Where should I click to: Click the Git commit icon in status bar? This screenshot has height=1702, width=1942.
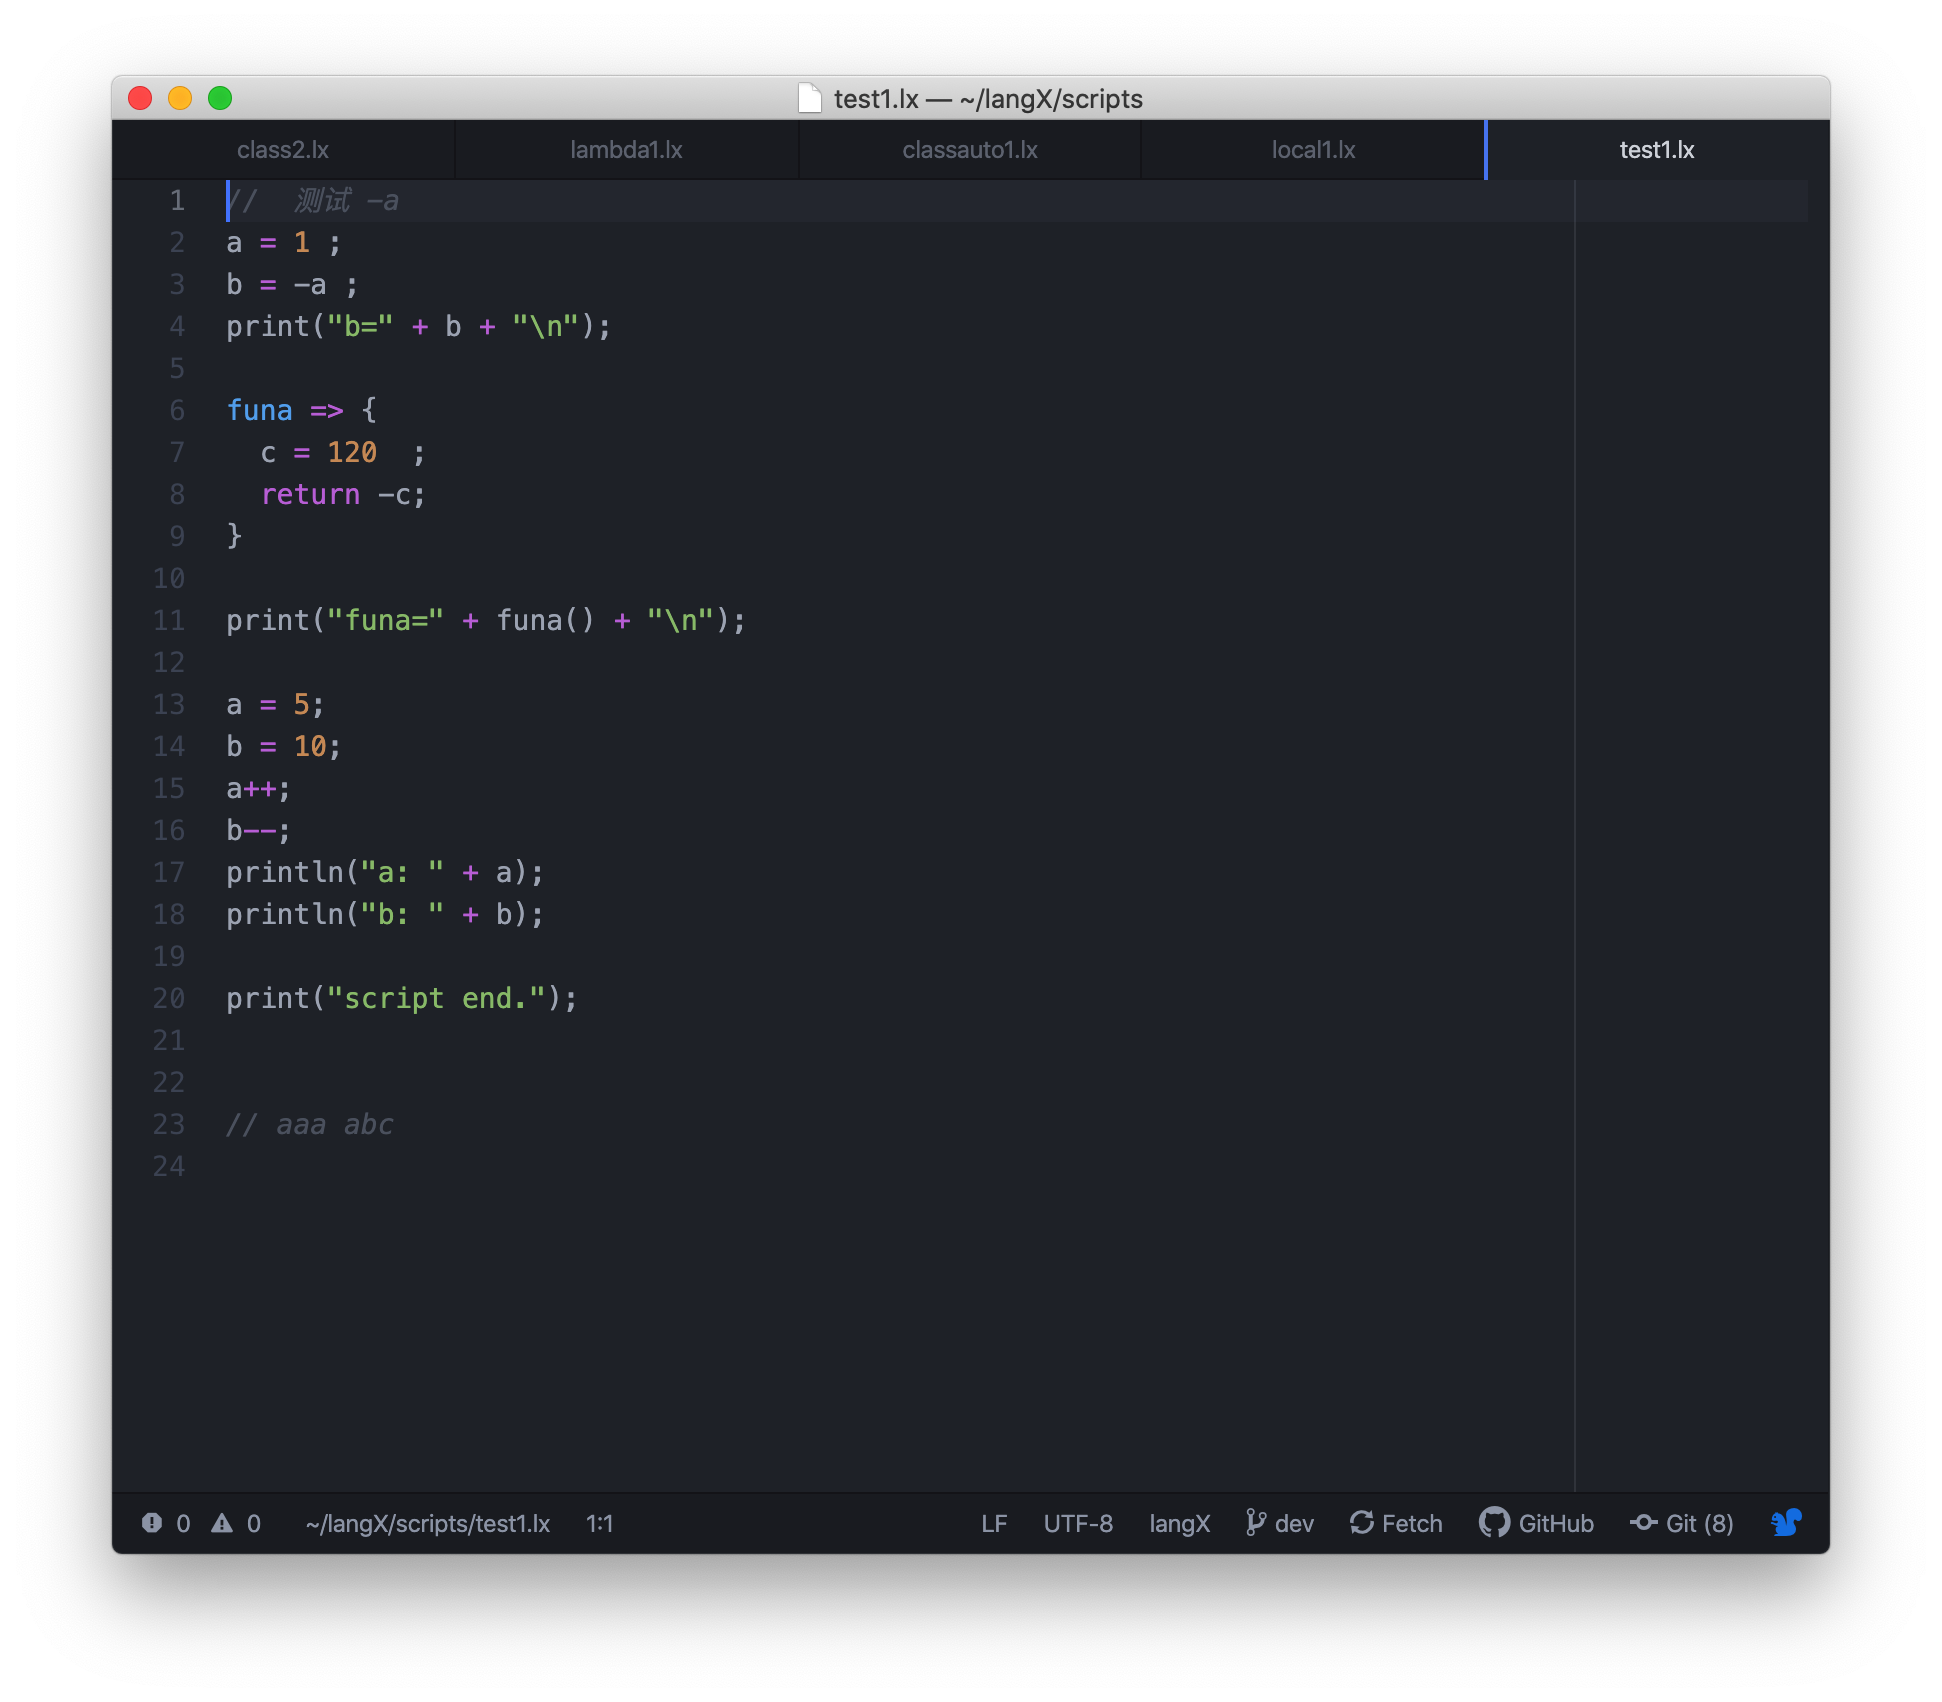pos(1643,1522)
